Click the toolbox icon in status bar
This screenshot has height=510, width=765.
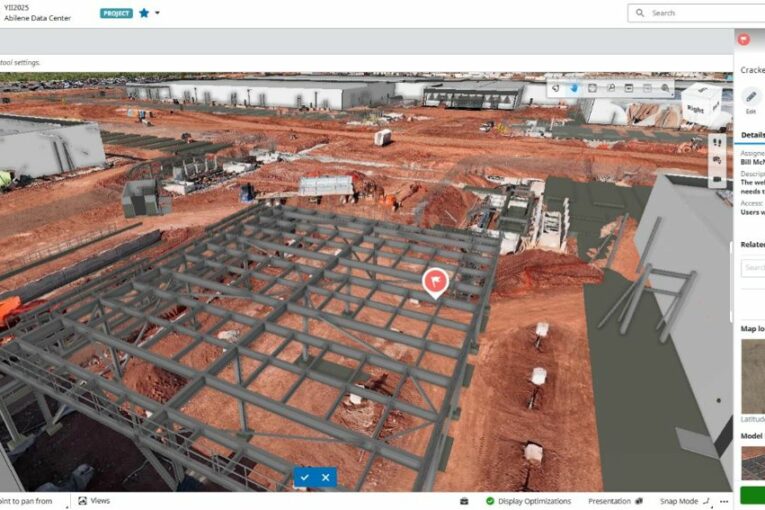[464, 501]
